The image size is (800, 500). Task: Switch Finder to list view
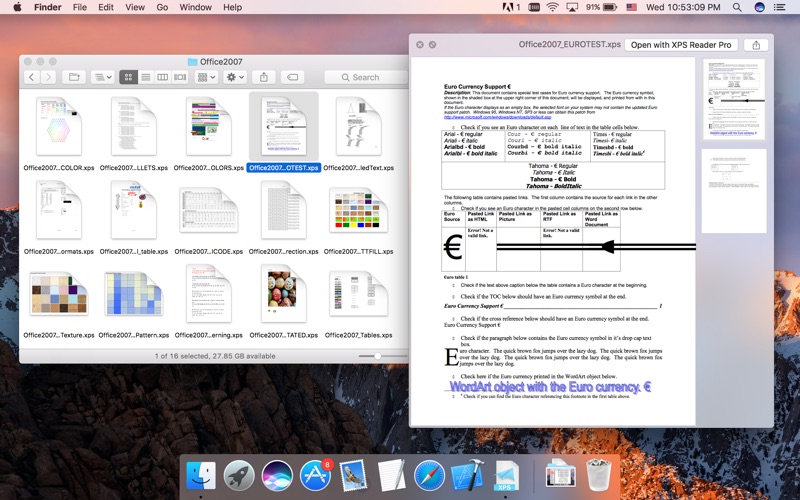pos(146,77)
